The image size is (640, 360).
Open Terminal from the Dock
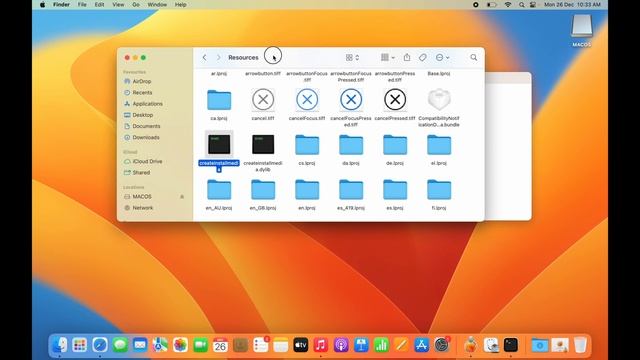[511, 345]
